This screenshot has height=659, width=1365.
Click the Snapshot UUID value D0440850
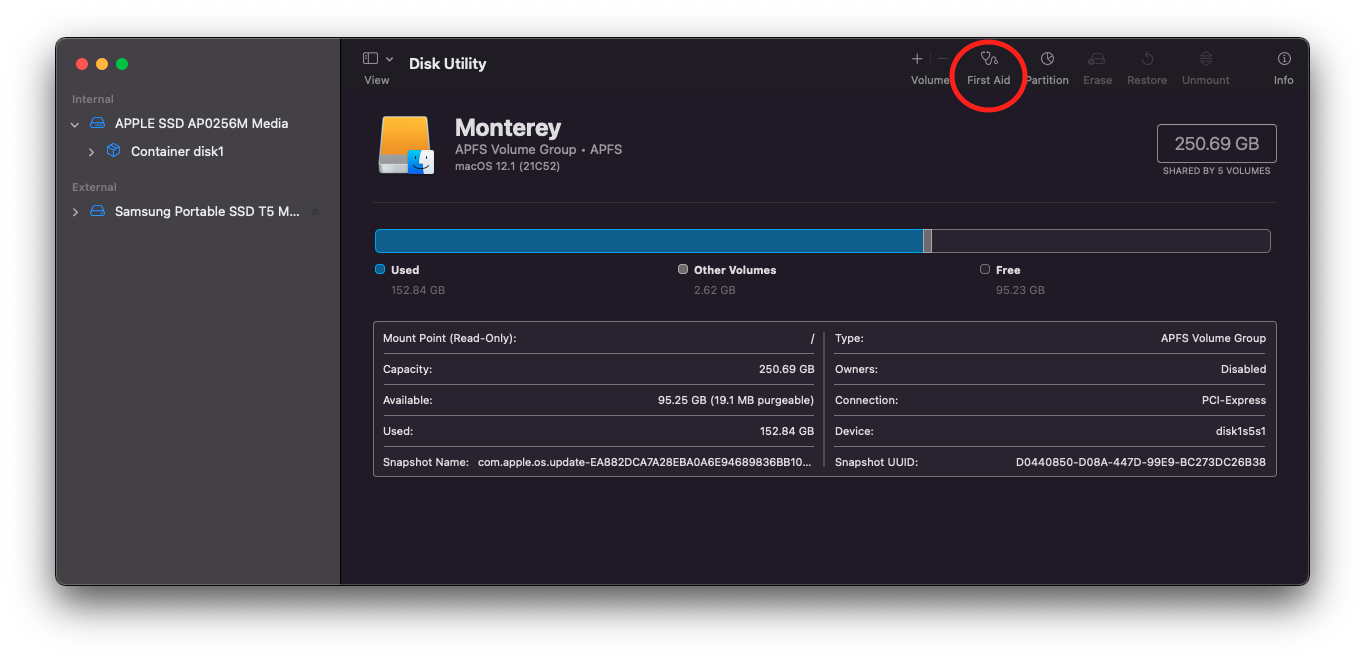(1141, 462)
